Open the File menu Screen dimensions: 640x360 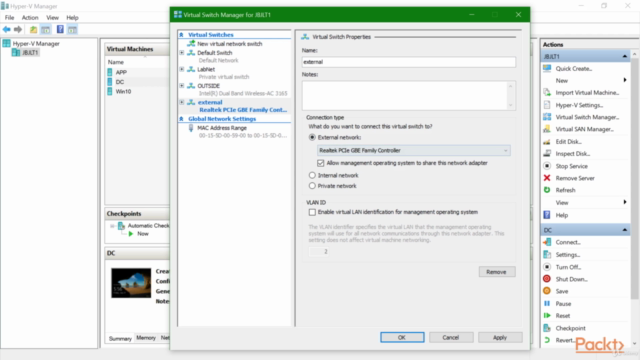[9, 18]
